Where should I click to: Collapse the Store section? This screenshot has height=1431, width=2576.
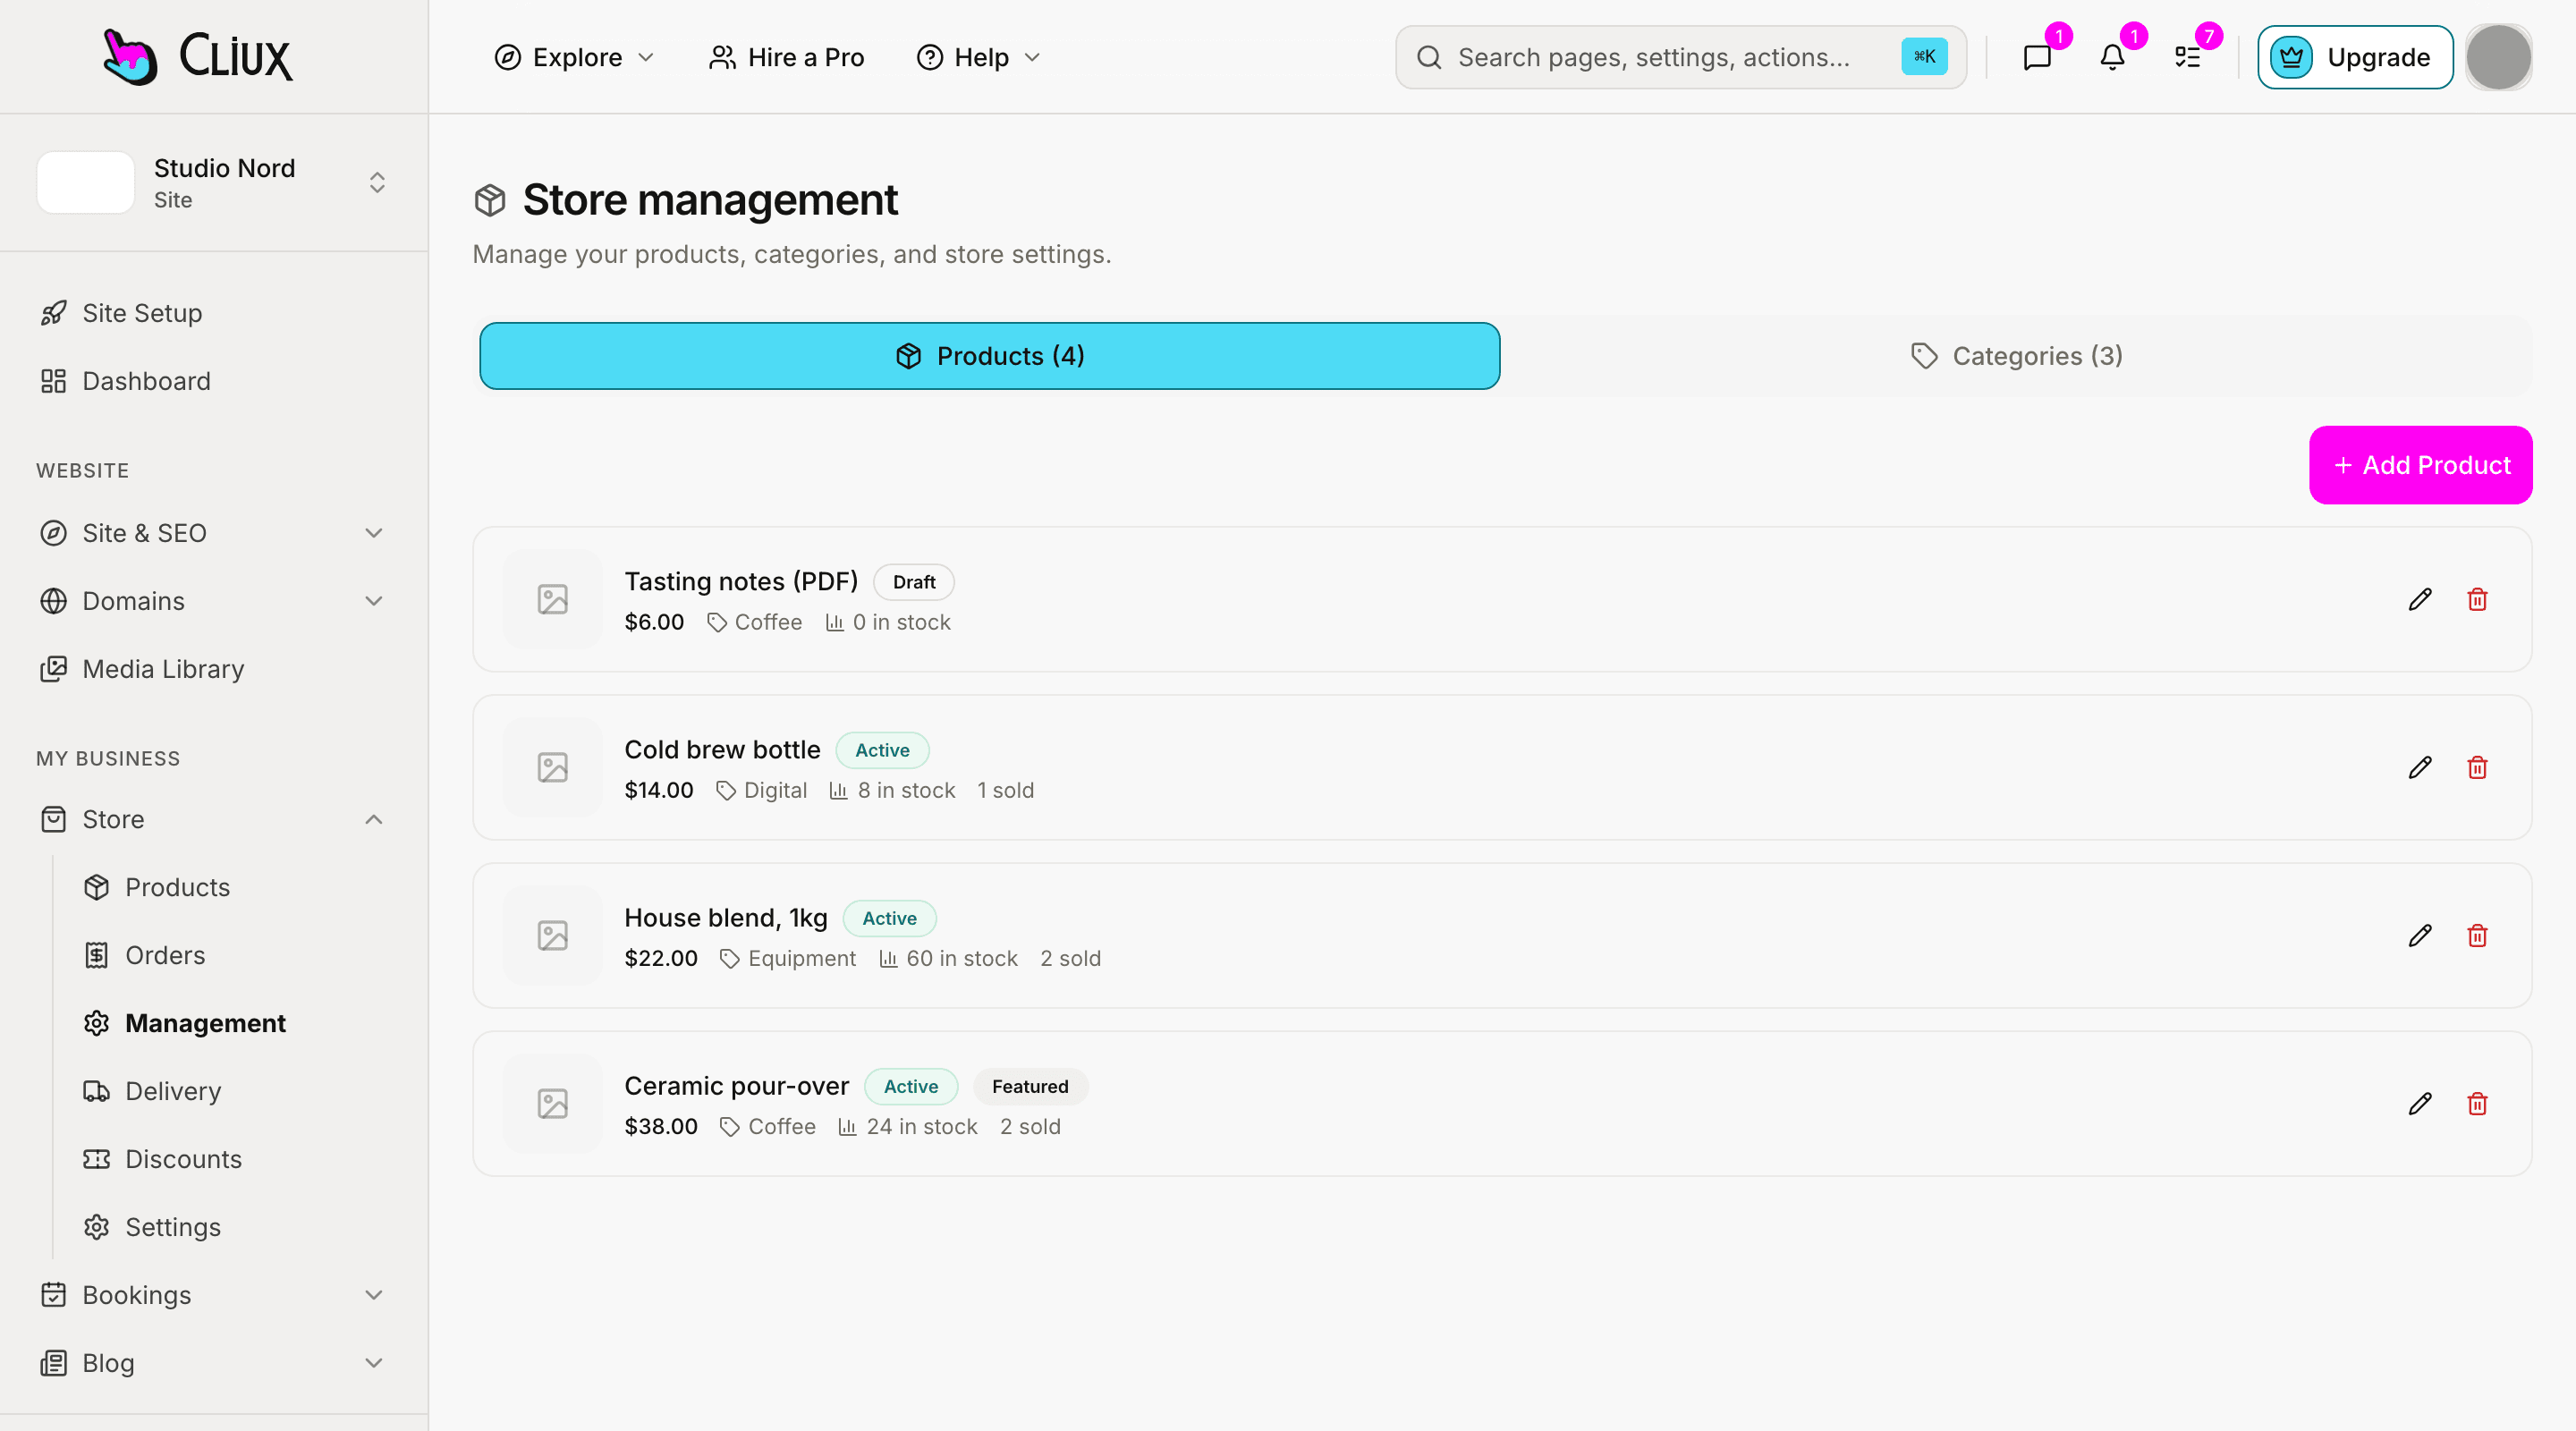(214, 819)
